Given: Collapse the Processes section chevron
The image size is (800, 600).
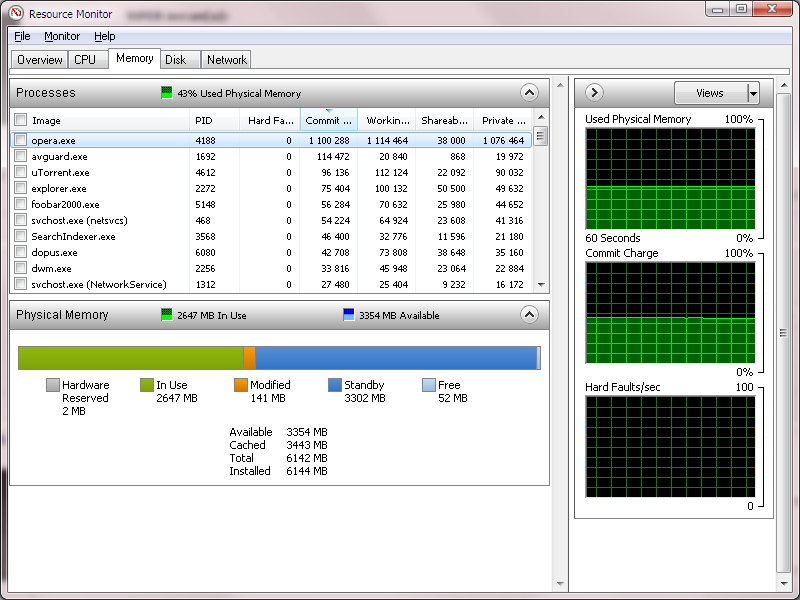Looking at the screenshot, I should click(x=529, y=93).
